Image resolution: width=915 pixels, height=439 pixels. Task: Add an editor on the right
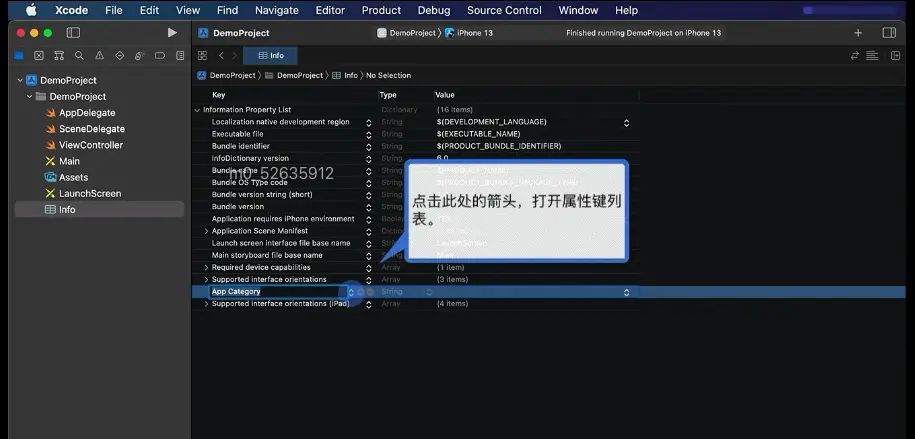pos(896,55)
